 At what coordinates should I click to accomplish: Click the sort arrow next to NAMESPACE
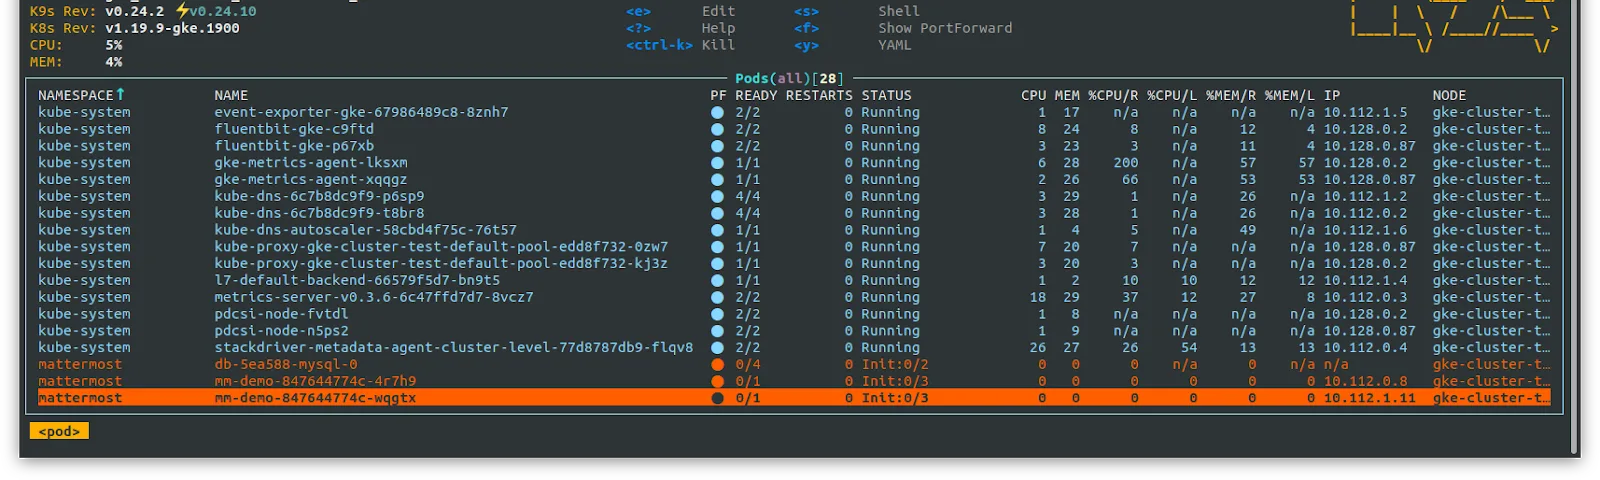(x=120, y=95)
